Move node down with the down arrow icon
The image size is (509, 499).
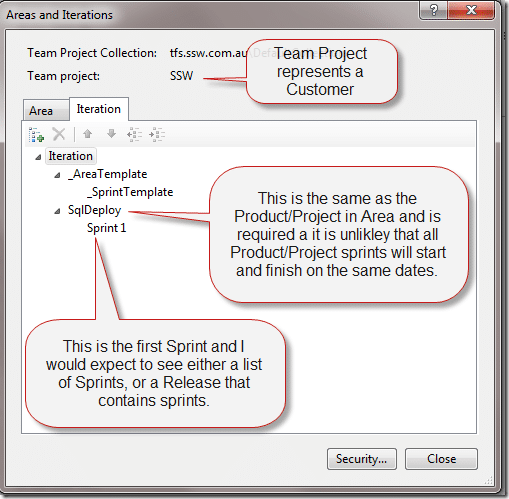111,134
